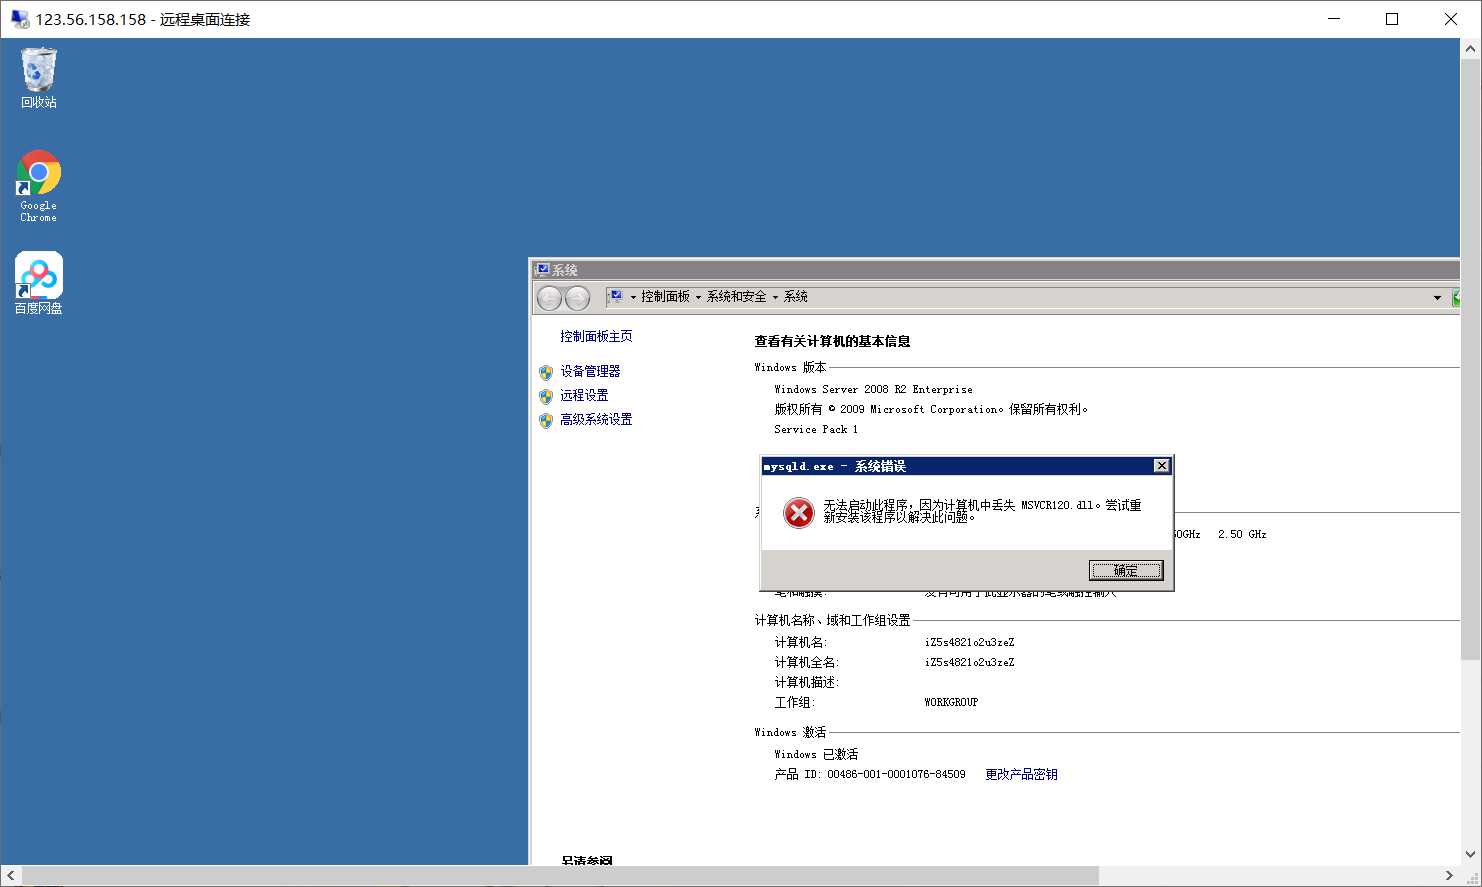This screenshot has height=887, width=1482.
Task: Click the horizontal scrollbar thumb at the bottom
Action: pos(561,876)
